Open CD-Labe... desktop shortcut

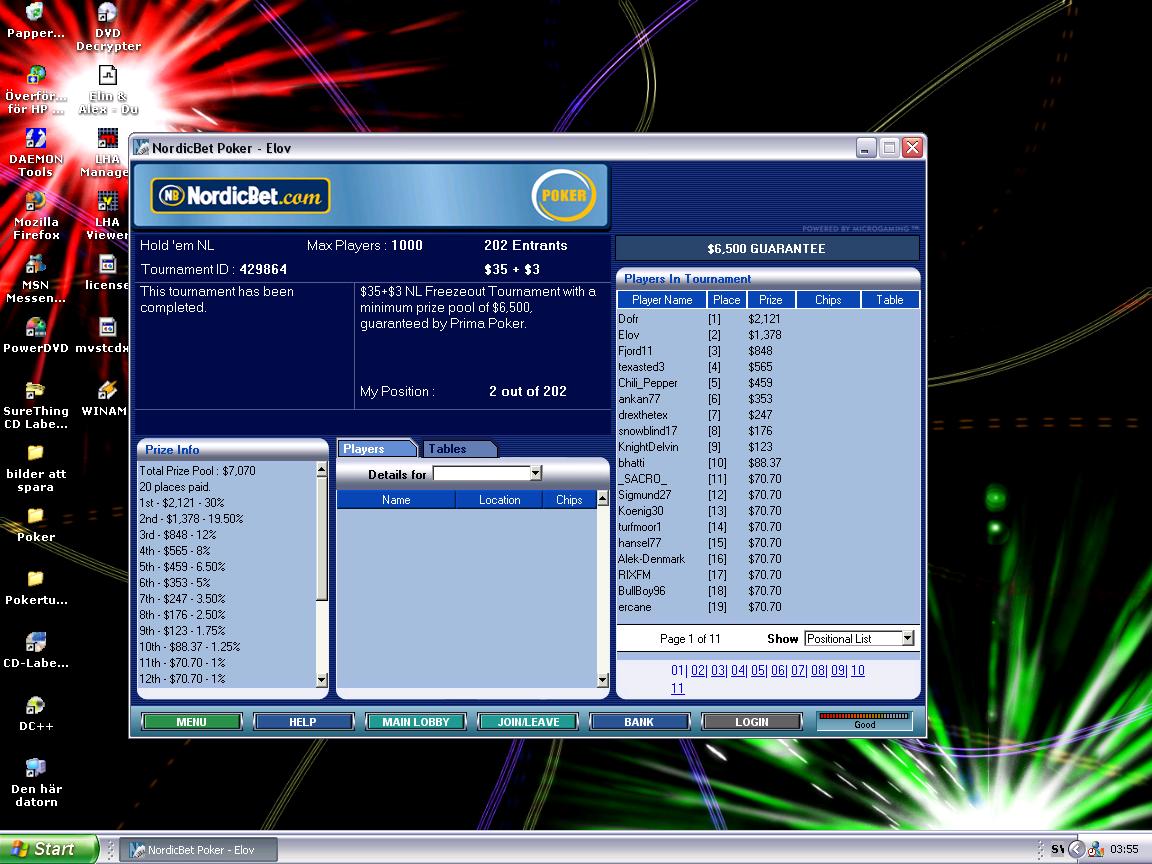(35, 651)
